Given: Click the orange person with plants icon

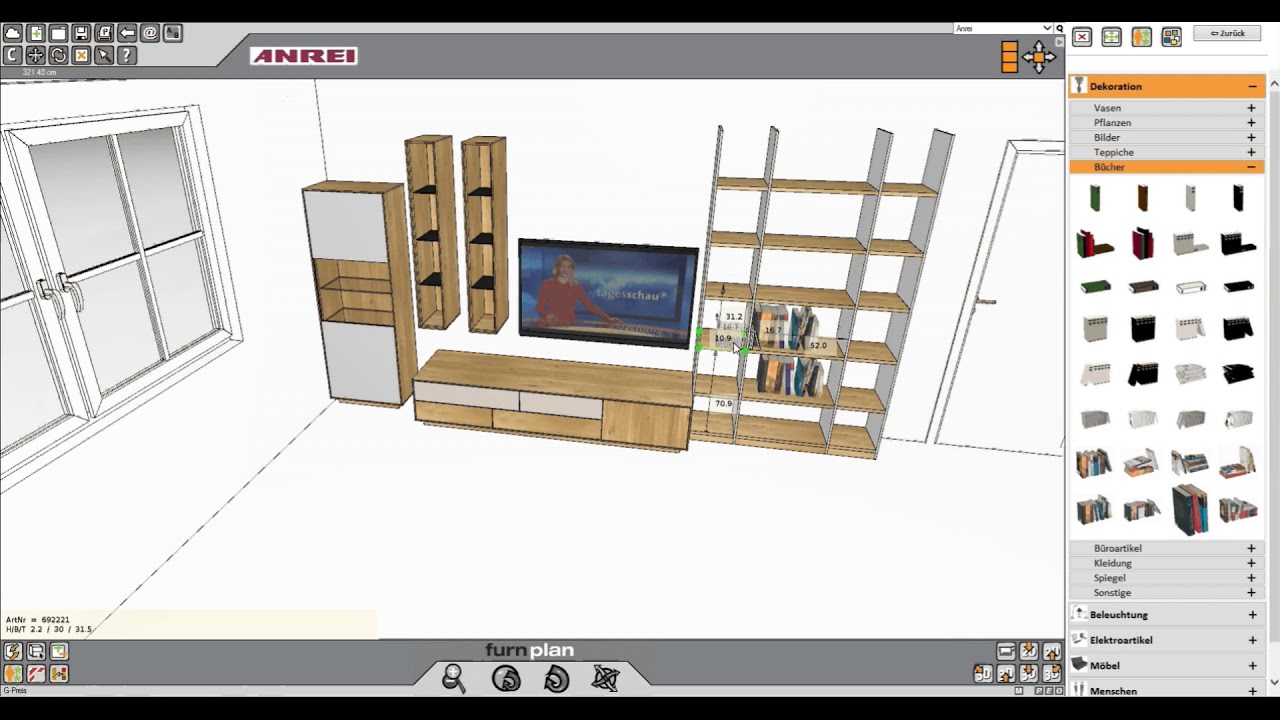Looking at the screenshot, I should [x=1141, y=37].
